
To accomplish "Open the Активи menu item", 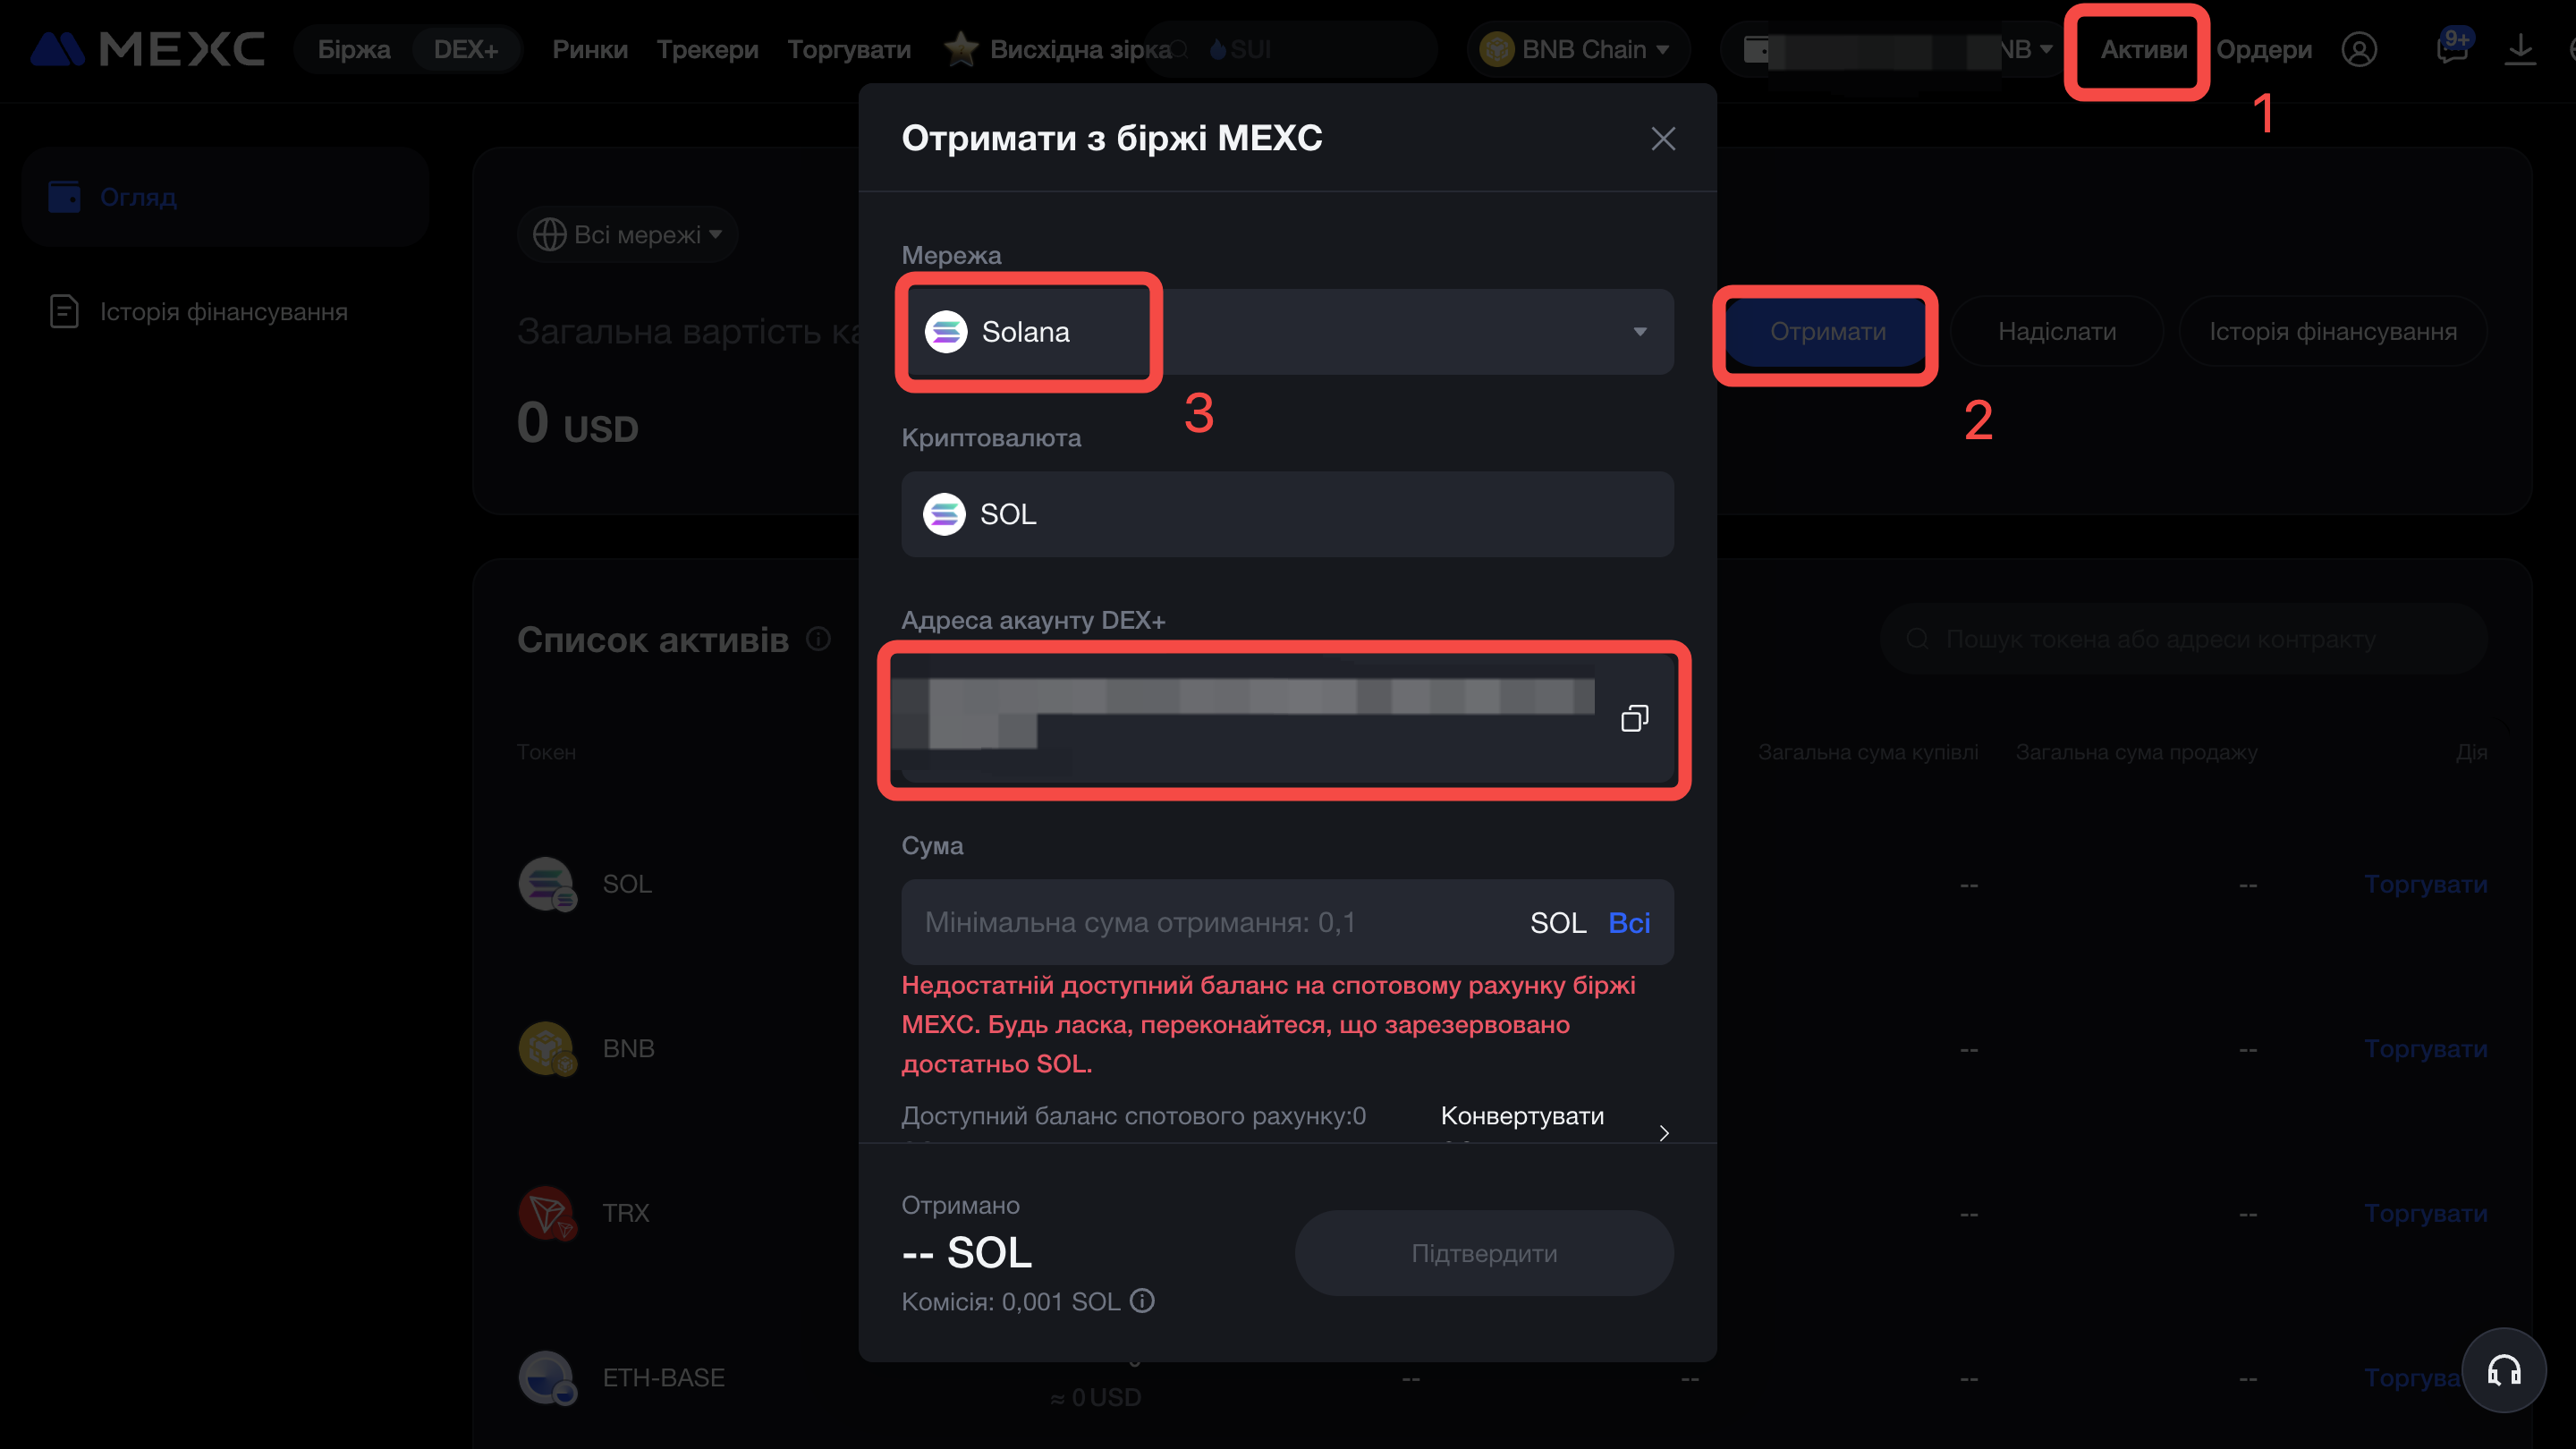I will (2143, 49).
